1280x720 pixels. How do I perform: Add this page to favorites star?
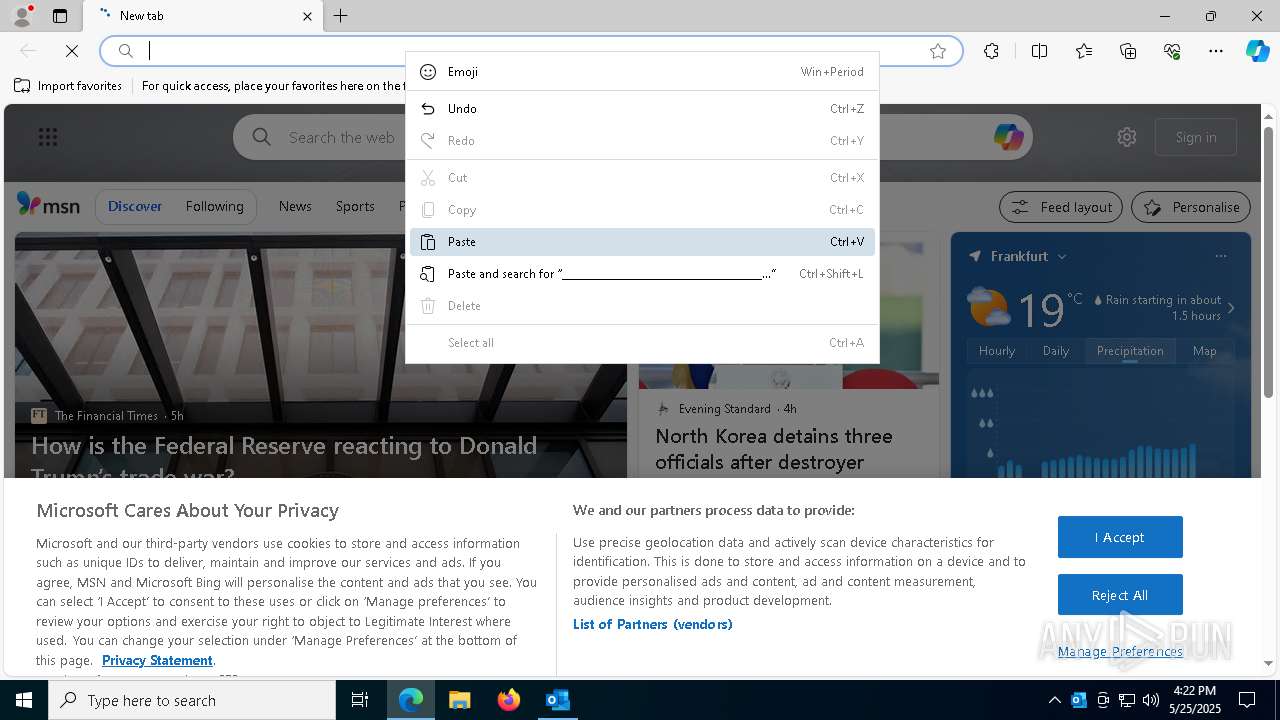coord(938,51)
